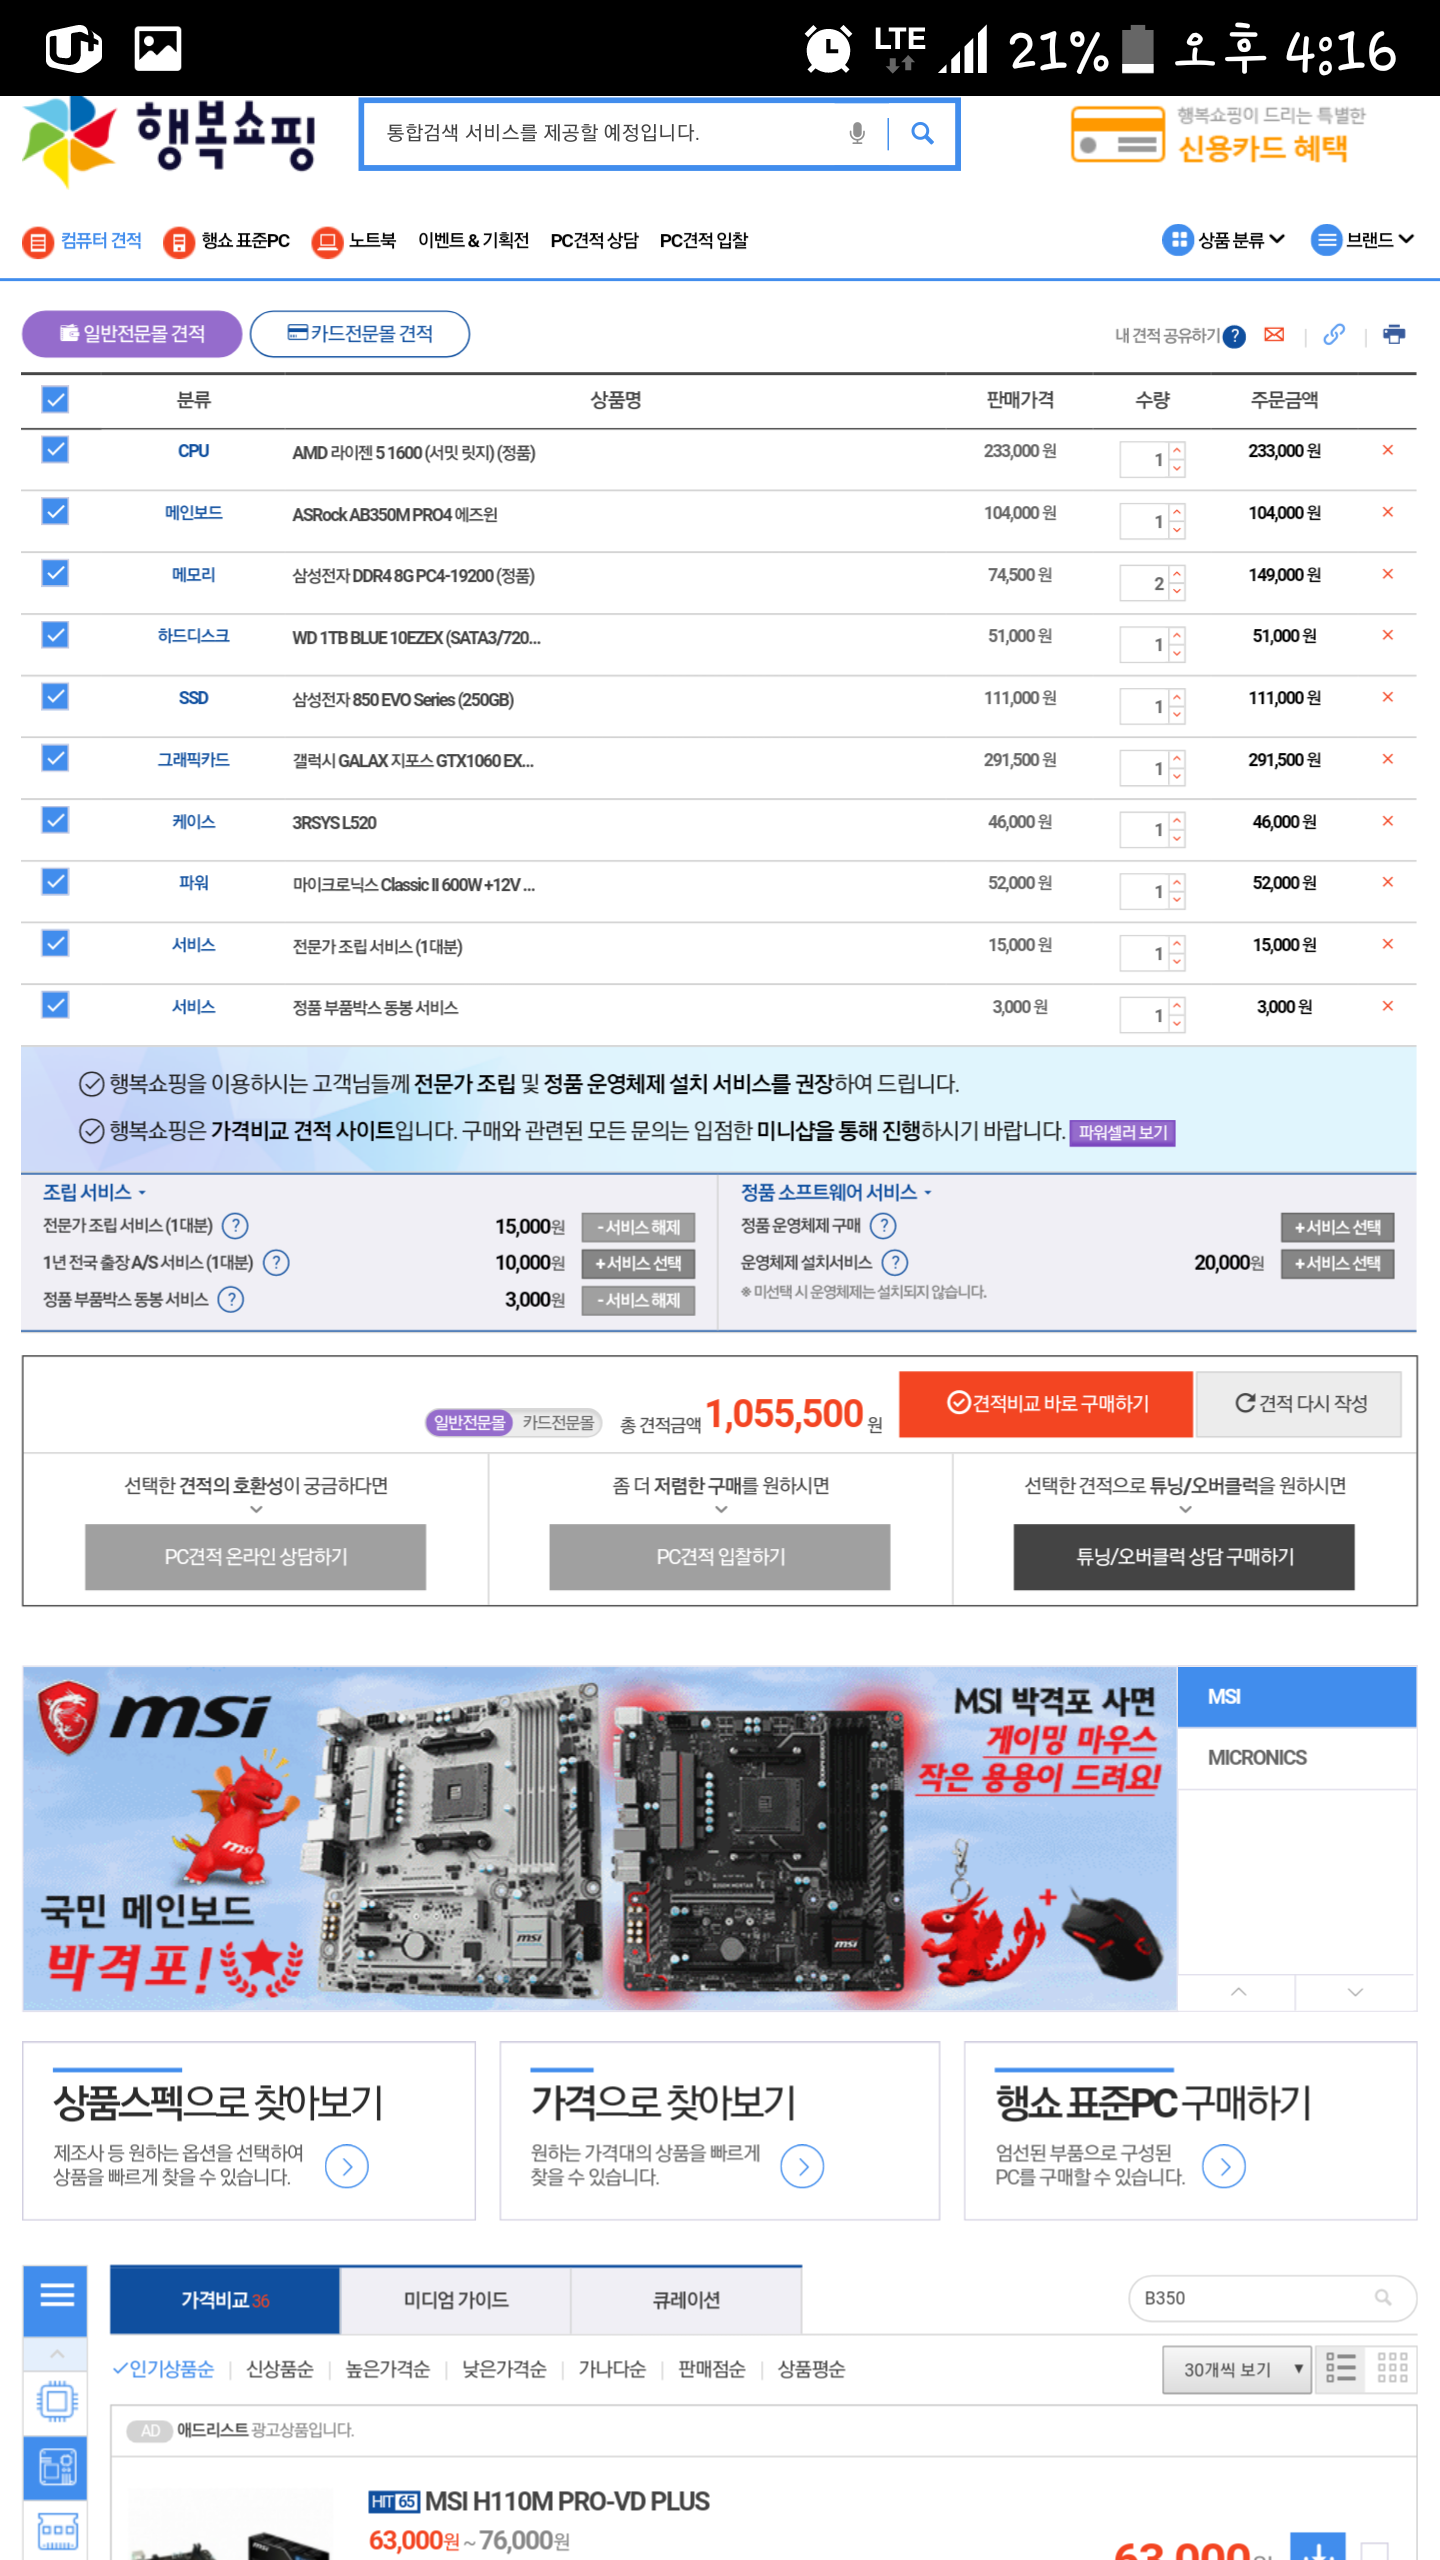Expand the 조립 서비스 section
The width and height of the screenshot is (1440, 2560).
tap(95, 1192)
